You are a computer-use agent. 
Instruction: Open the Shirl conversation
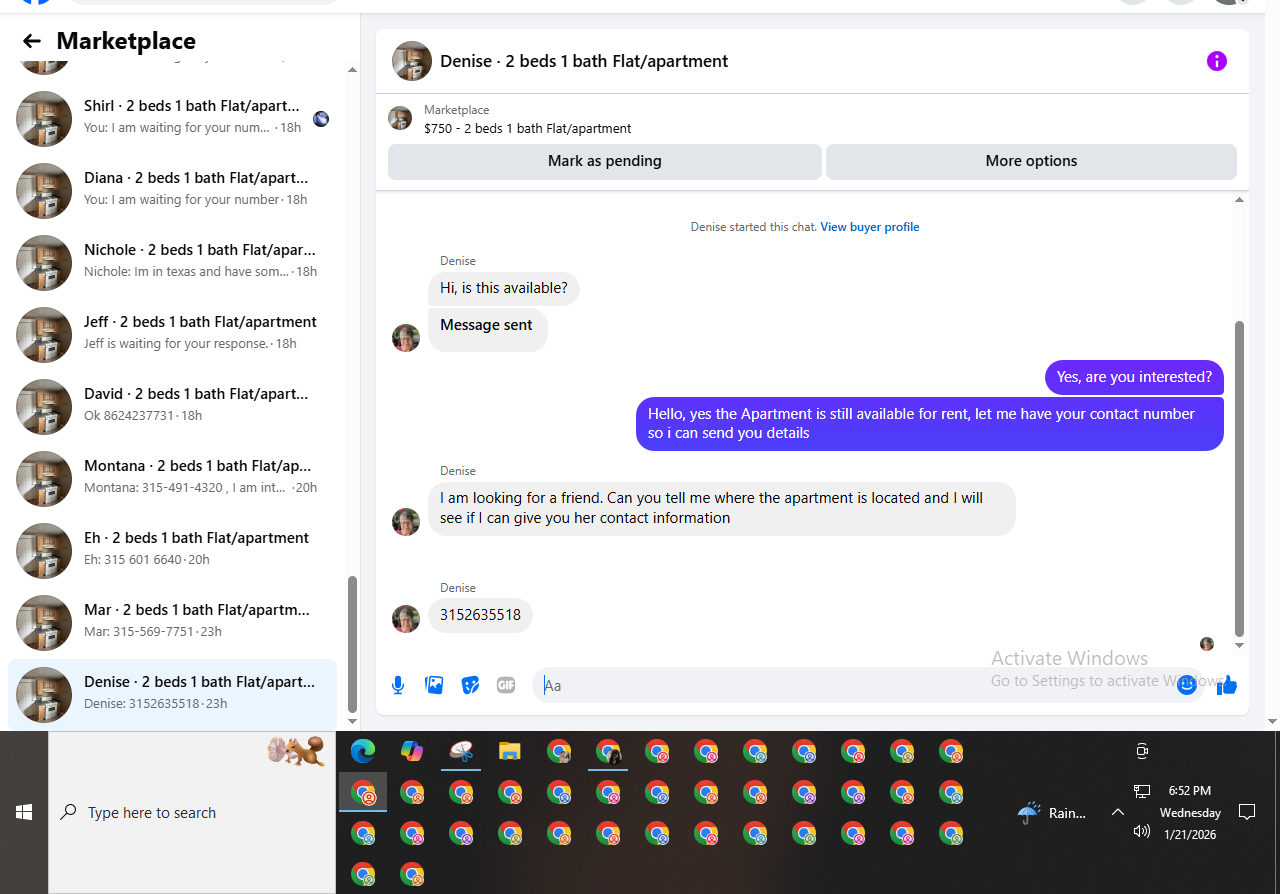tap(172, 118)
